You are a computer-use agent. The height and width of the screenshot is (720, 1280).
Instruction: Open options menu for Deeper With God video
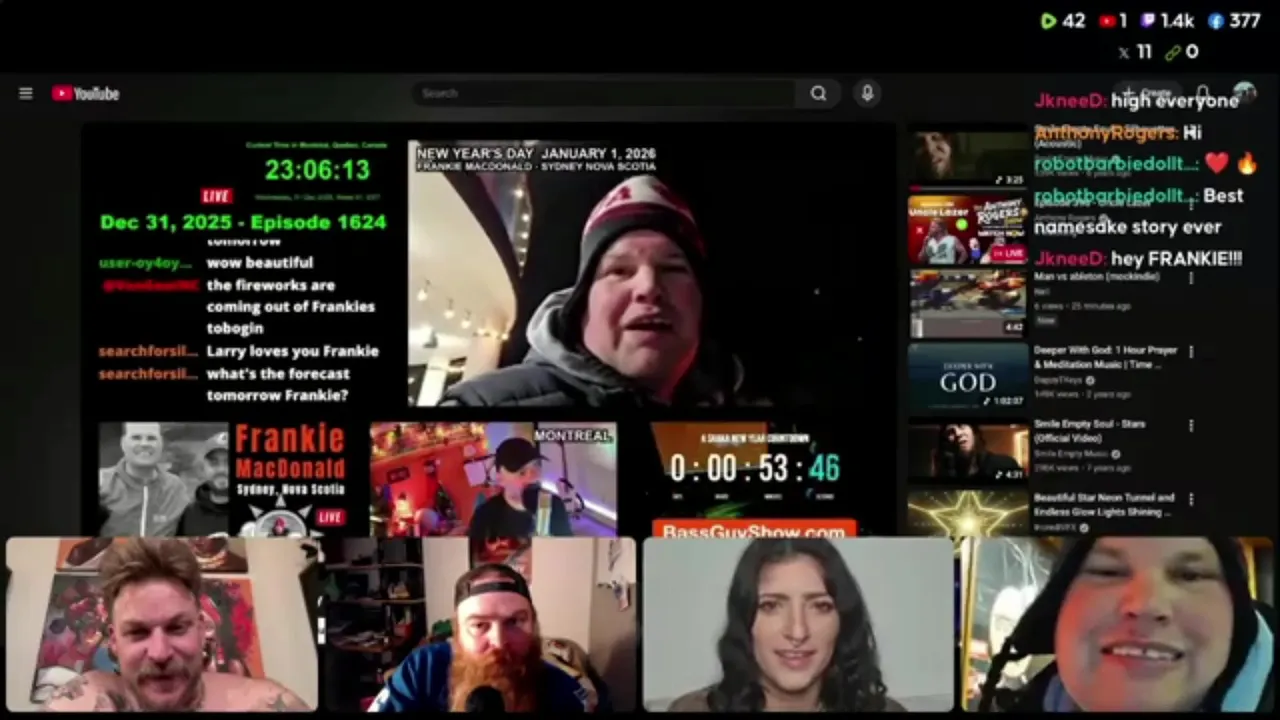point(1191,352)
